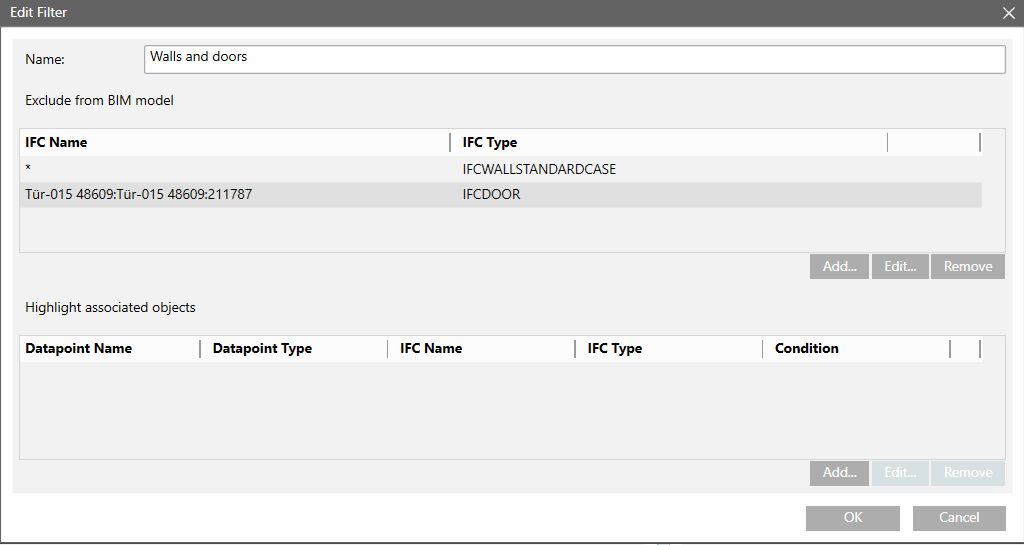Image resolution: width=1024 pixels, height=545 pixels.
Task: Click the Name field containing 'Walls and doors'
Action: pyautogui.click(x=574, y=59)
